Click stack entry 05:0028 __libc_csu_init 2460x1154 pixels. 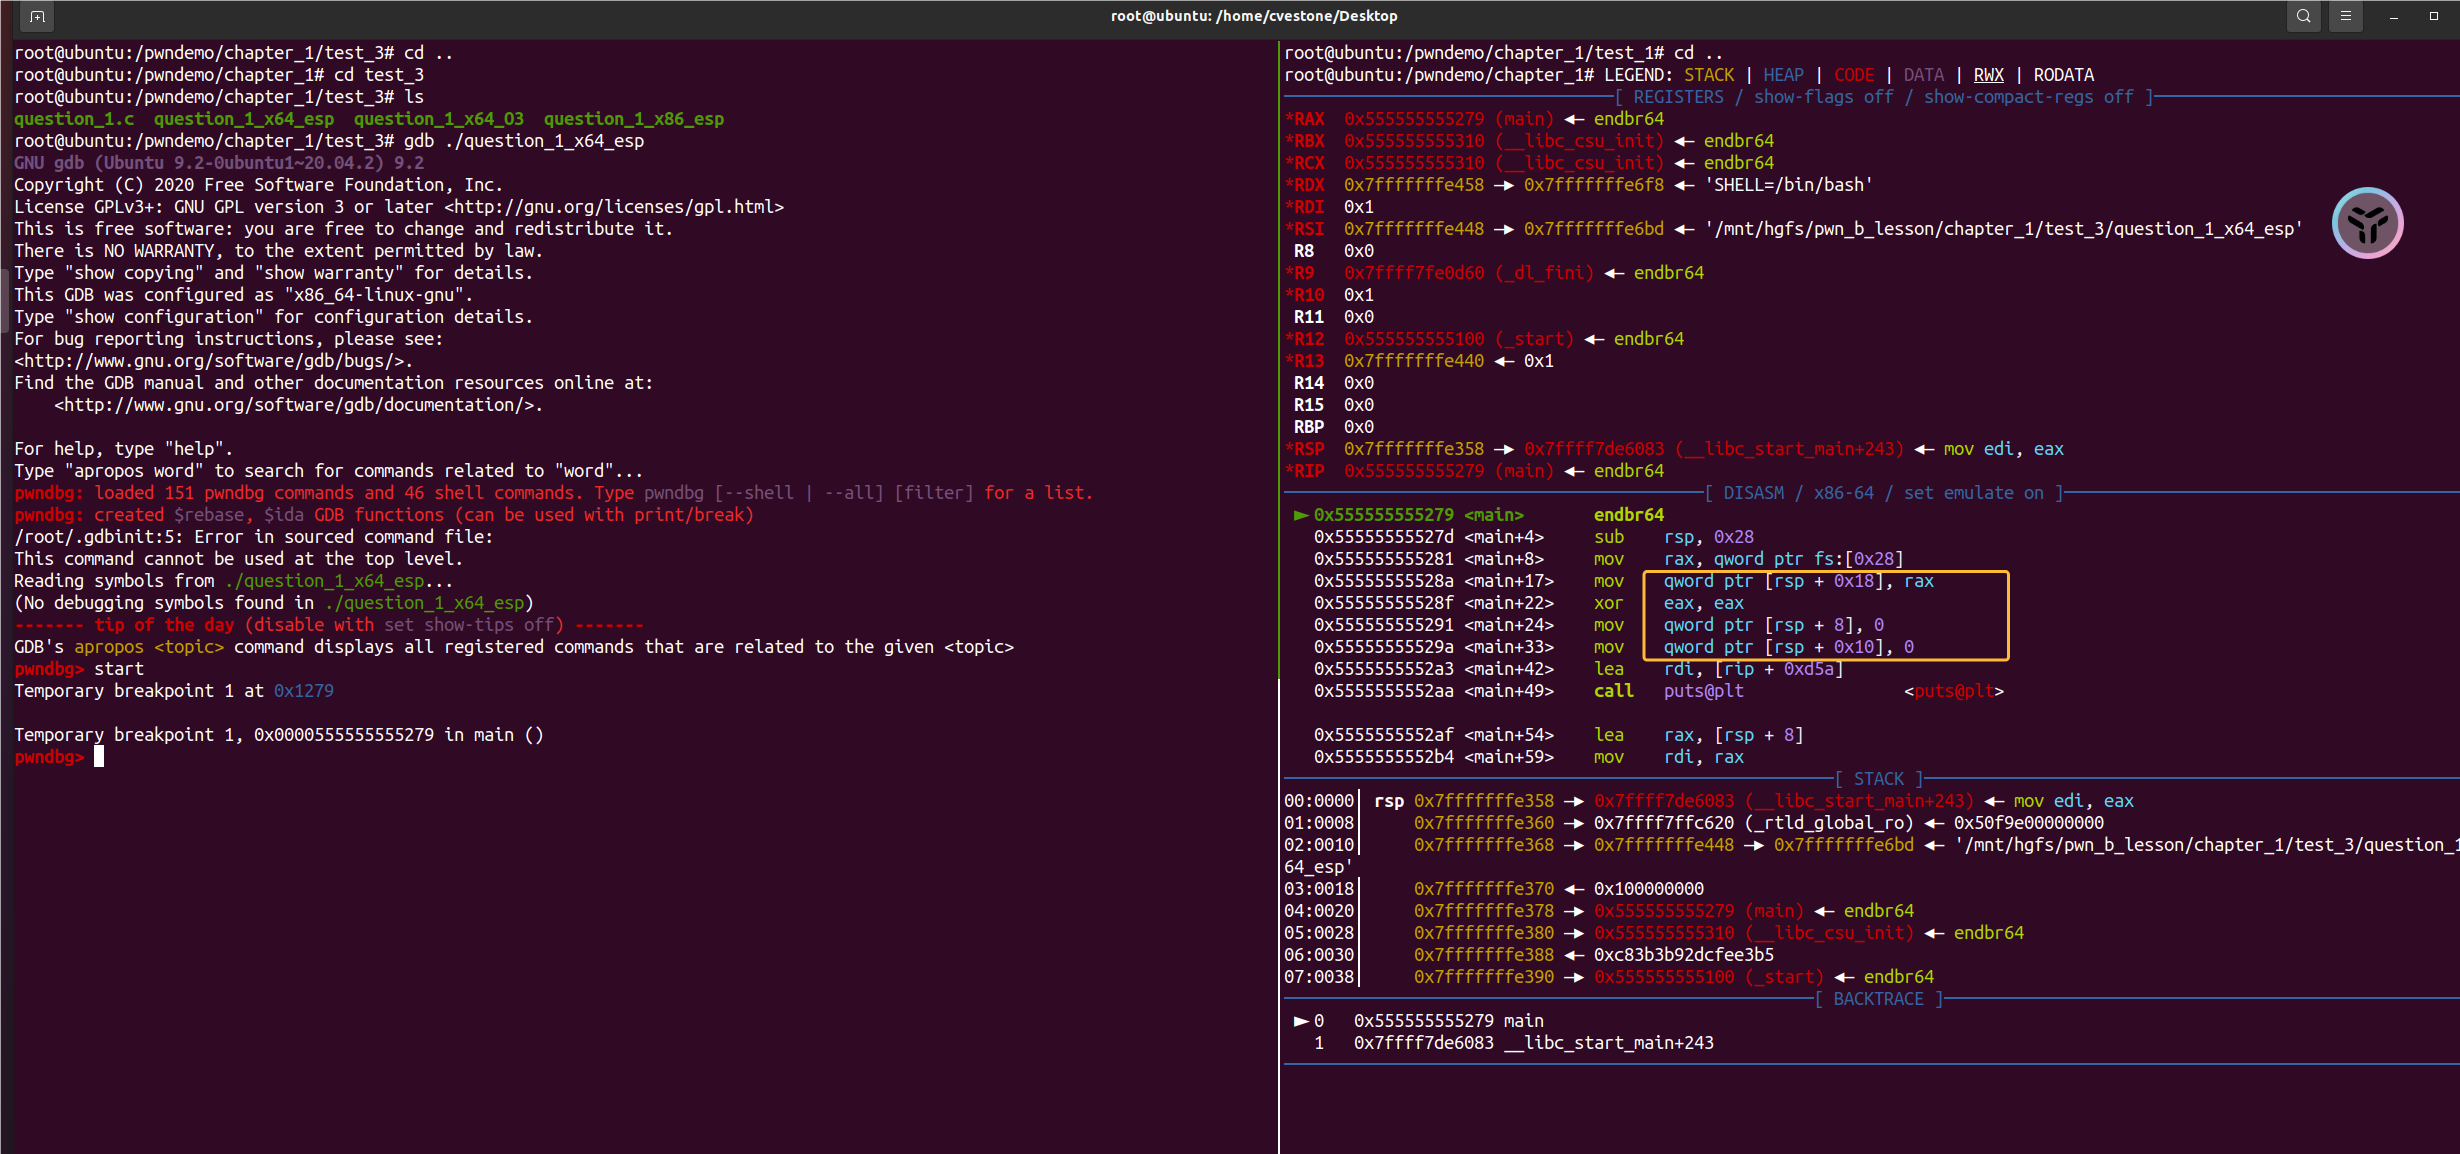[x=1754, y=933]
